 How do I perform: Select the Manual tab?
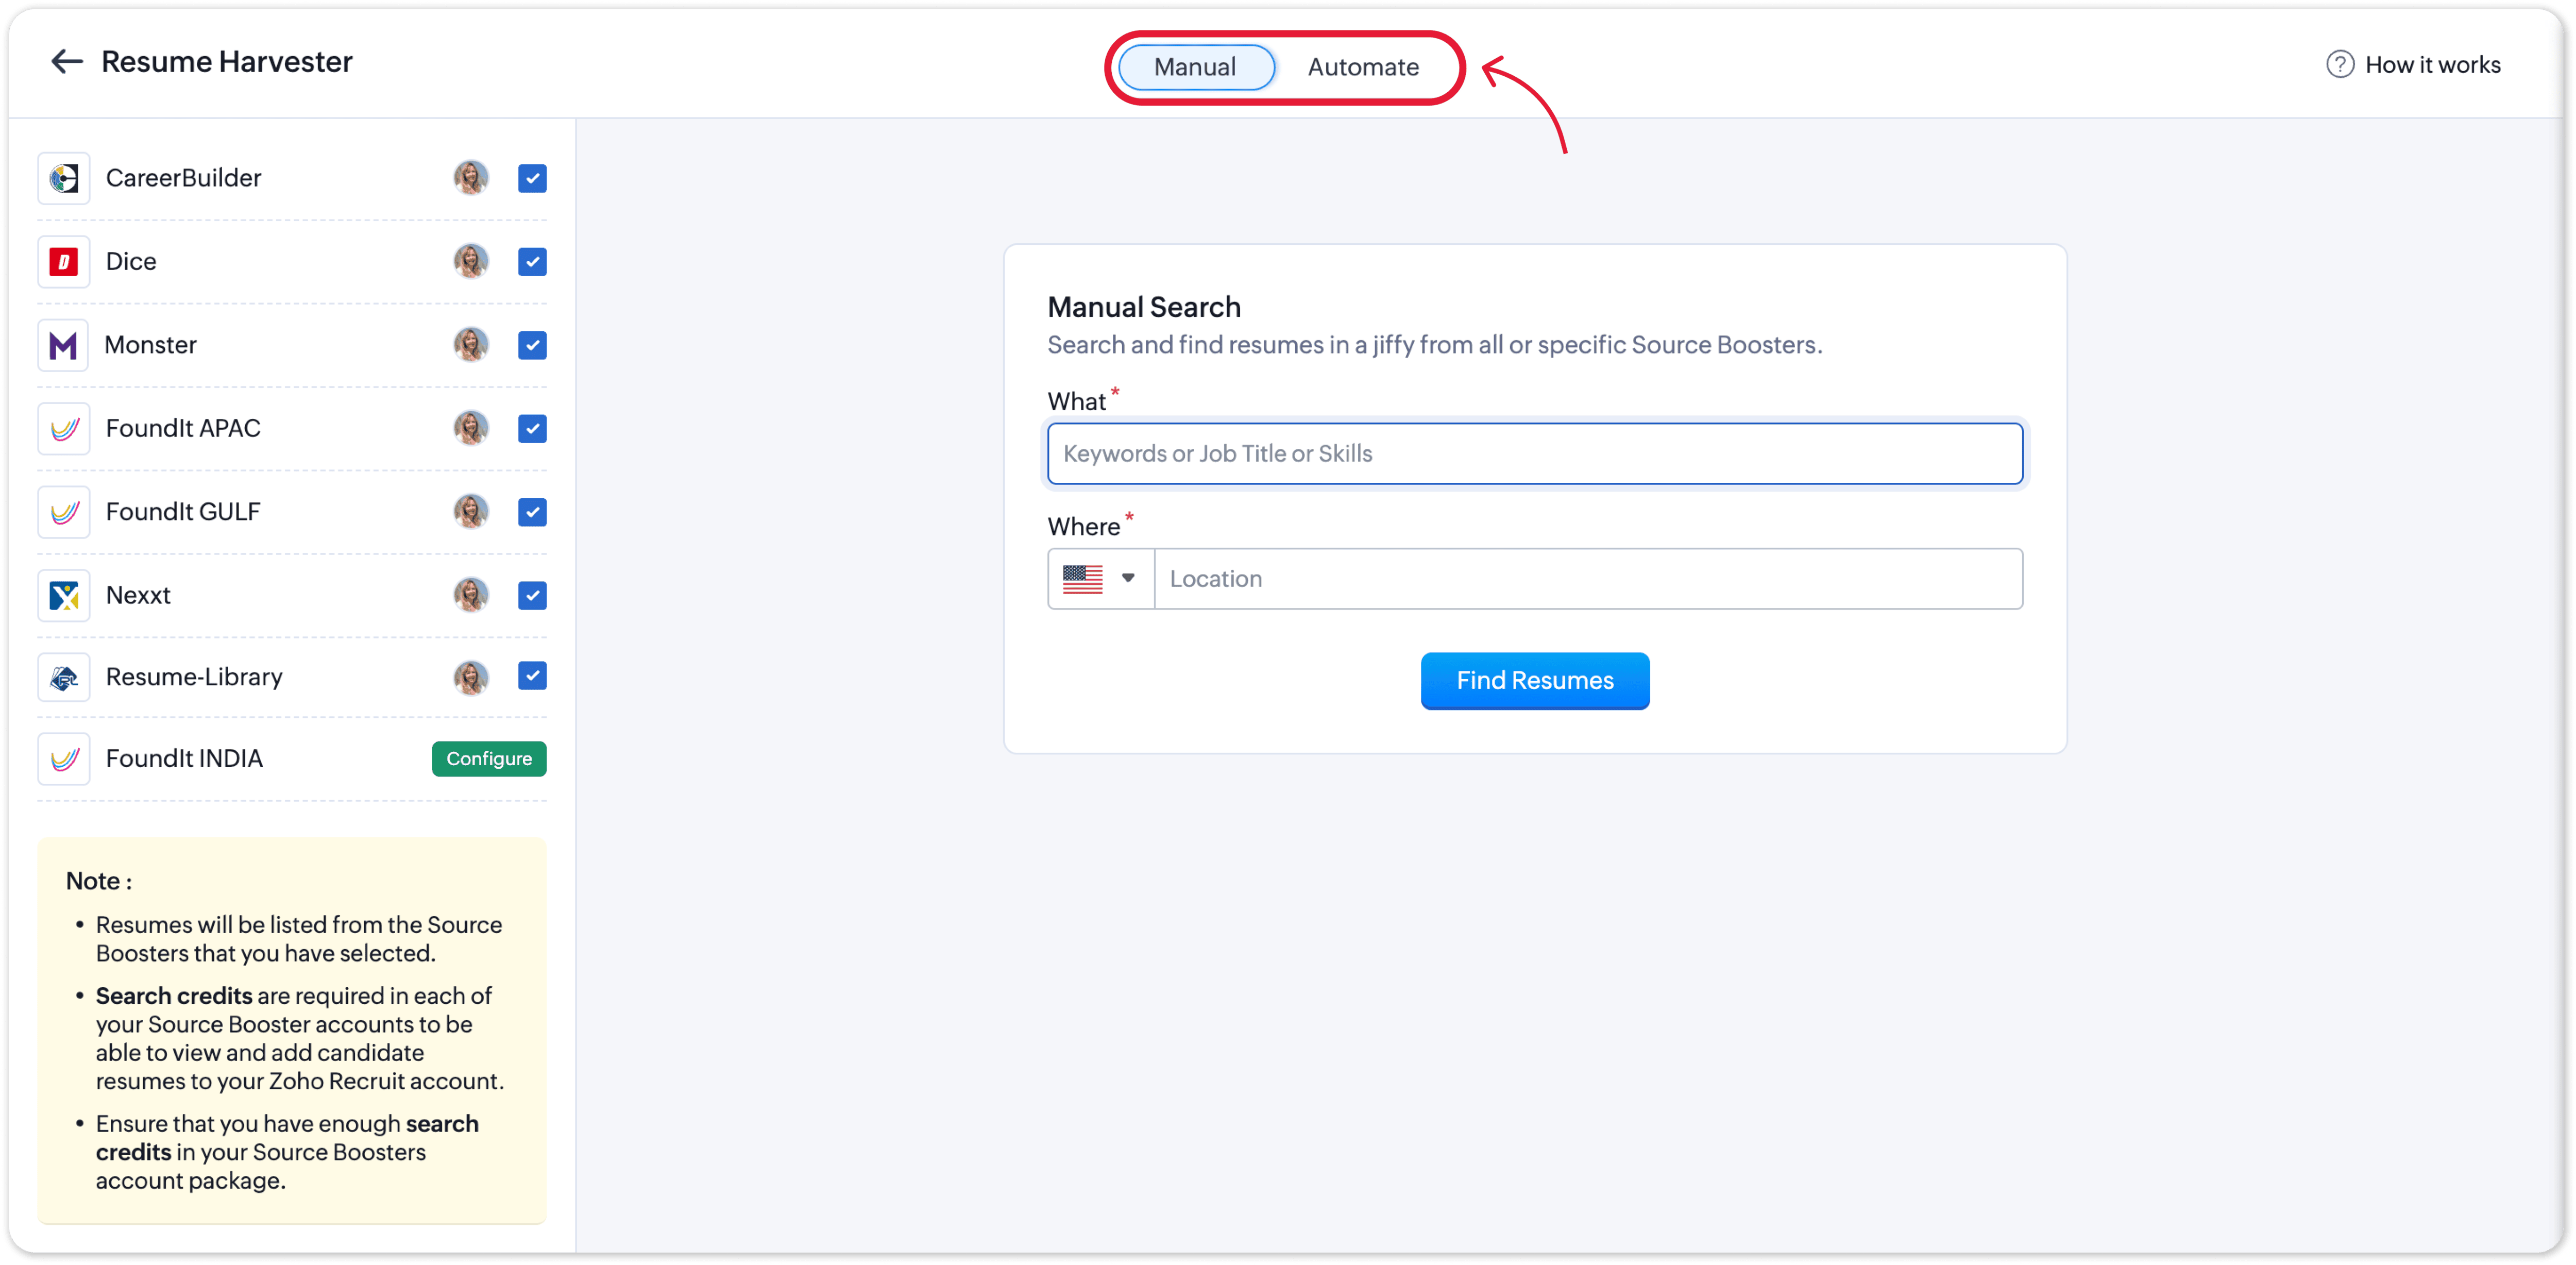1195,67
